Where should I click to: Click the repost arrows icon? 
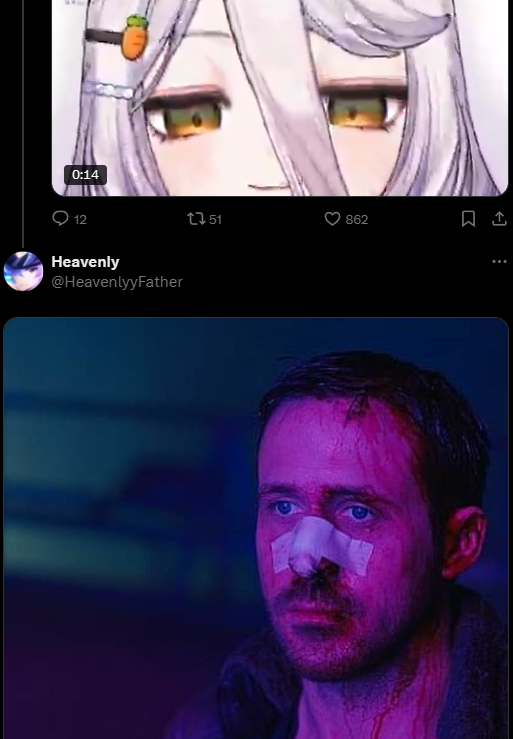click(x=196, y=219)
